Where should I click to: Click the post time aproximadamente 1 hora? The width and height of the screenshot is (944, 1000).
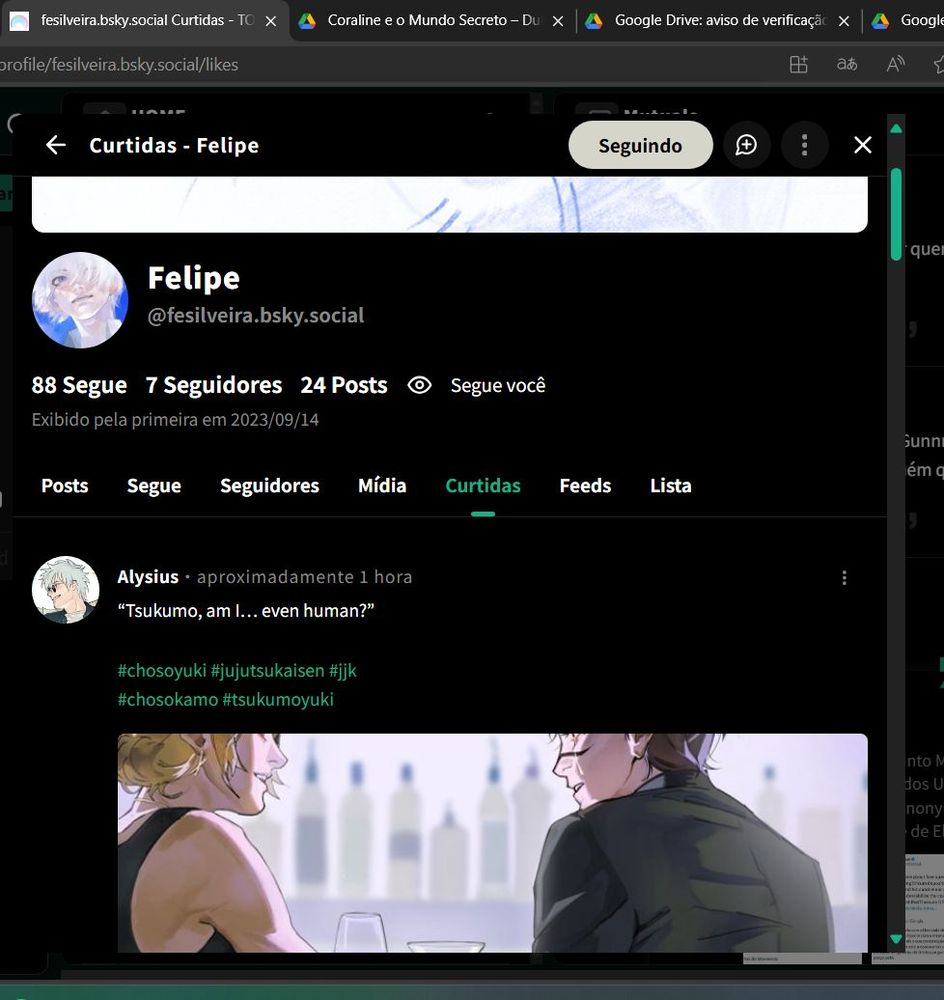(x=304, y=577)
